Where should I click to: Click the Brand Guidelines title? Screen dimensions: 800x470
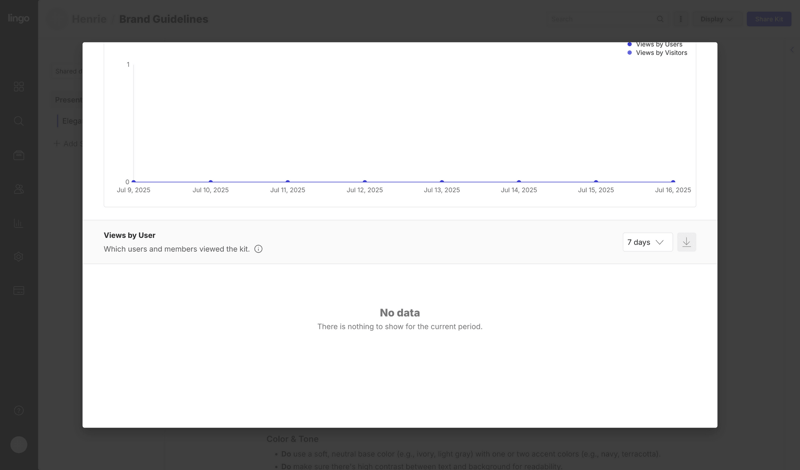pos(164,19)
